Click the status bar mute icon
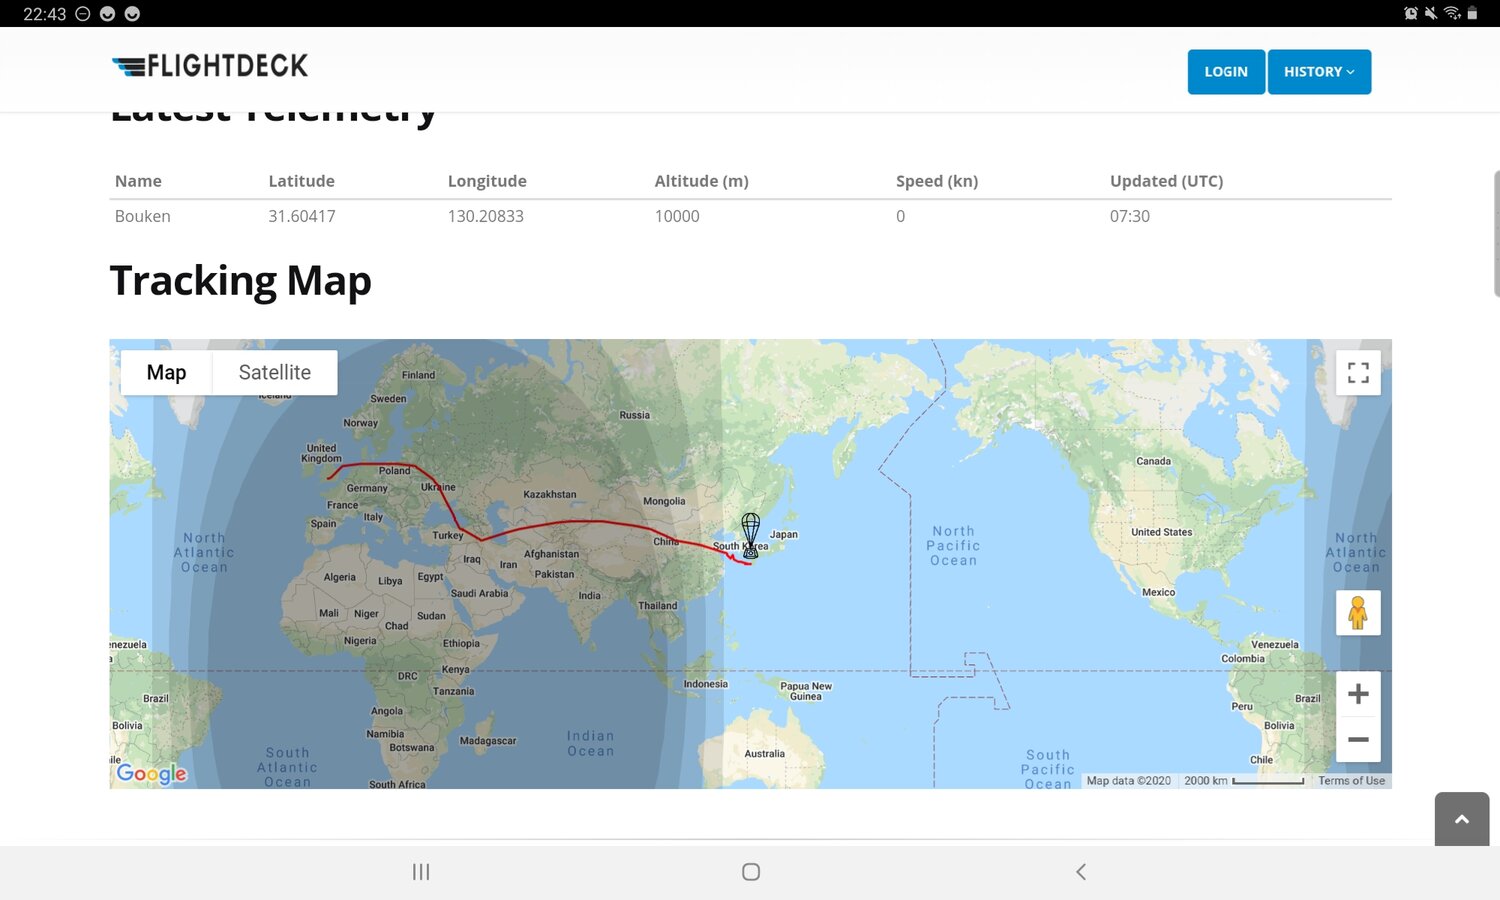Image resolution: width=1500 pixels, height=900 pixels. point(1431,13)
